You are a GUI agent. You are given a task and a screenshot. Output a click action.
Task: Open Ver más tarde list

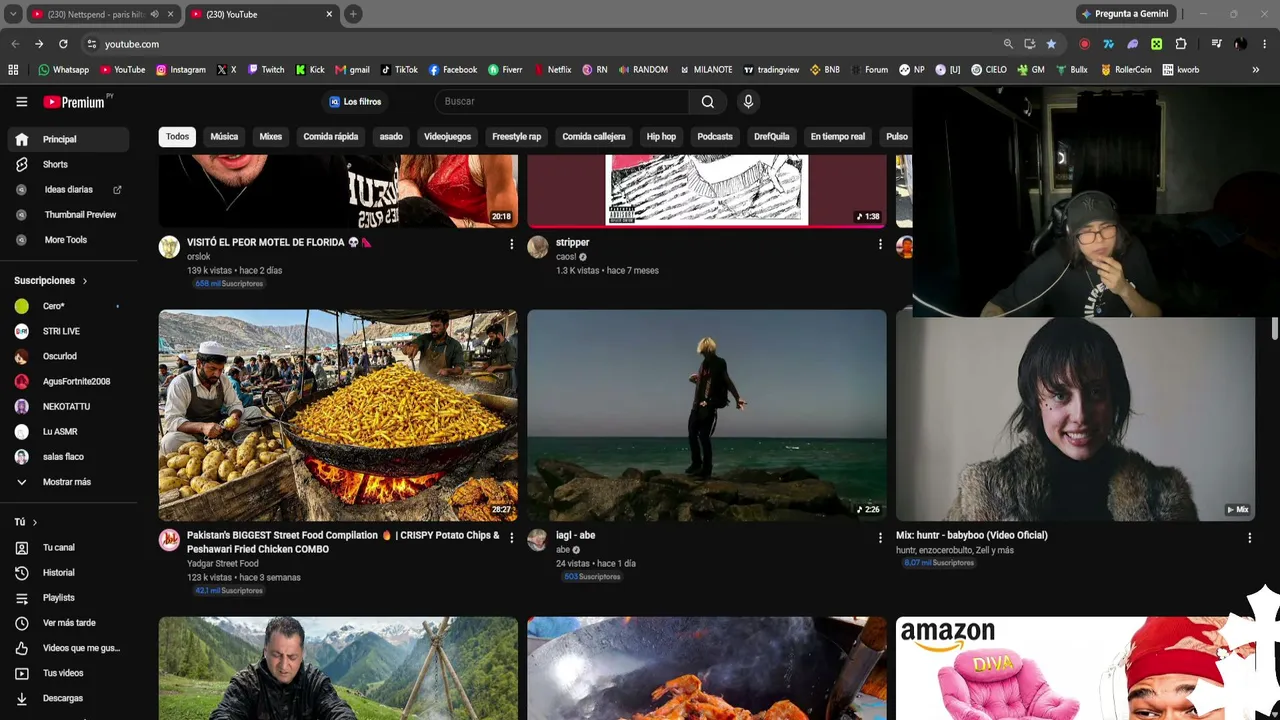[68, 623]
